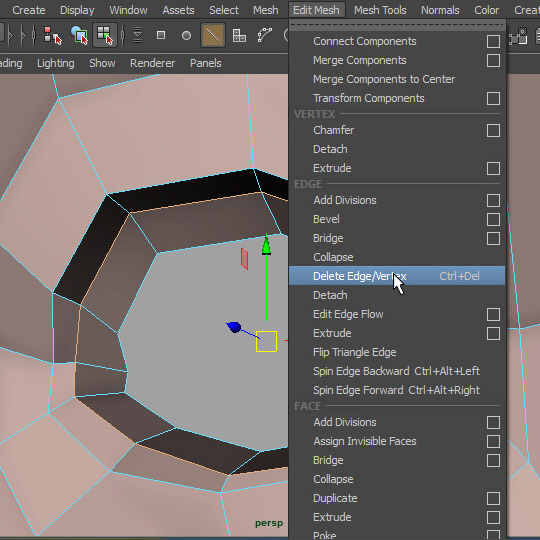Select the vertex point mask icon

click(186, 35)
